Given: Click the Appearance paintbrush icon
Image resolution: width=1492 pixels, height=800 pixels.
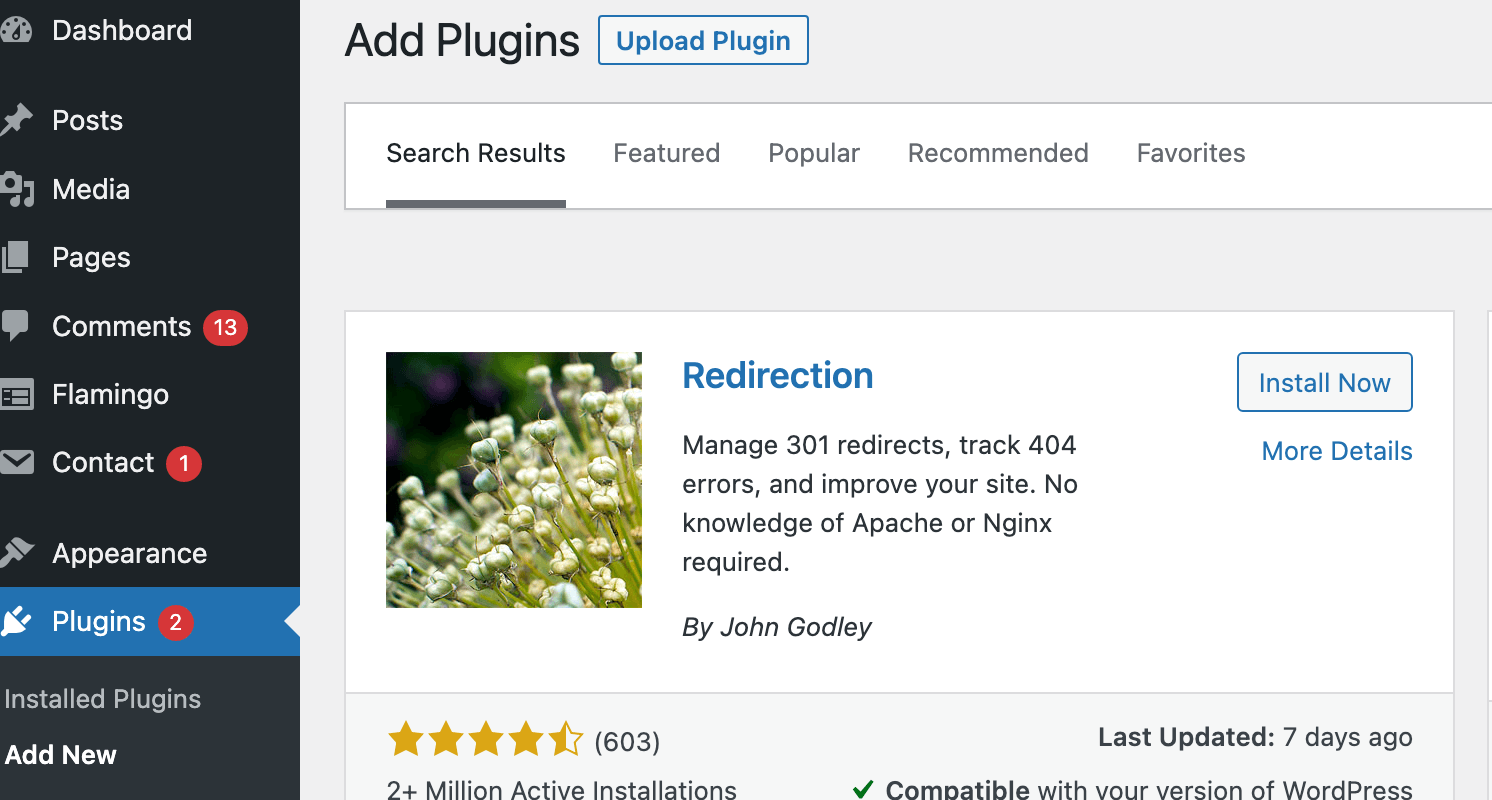Looking at the screenshot, I should click(x=16, y=553).
